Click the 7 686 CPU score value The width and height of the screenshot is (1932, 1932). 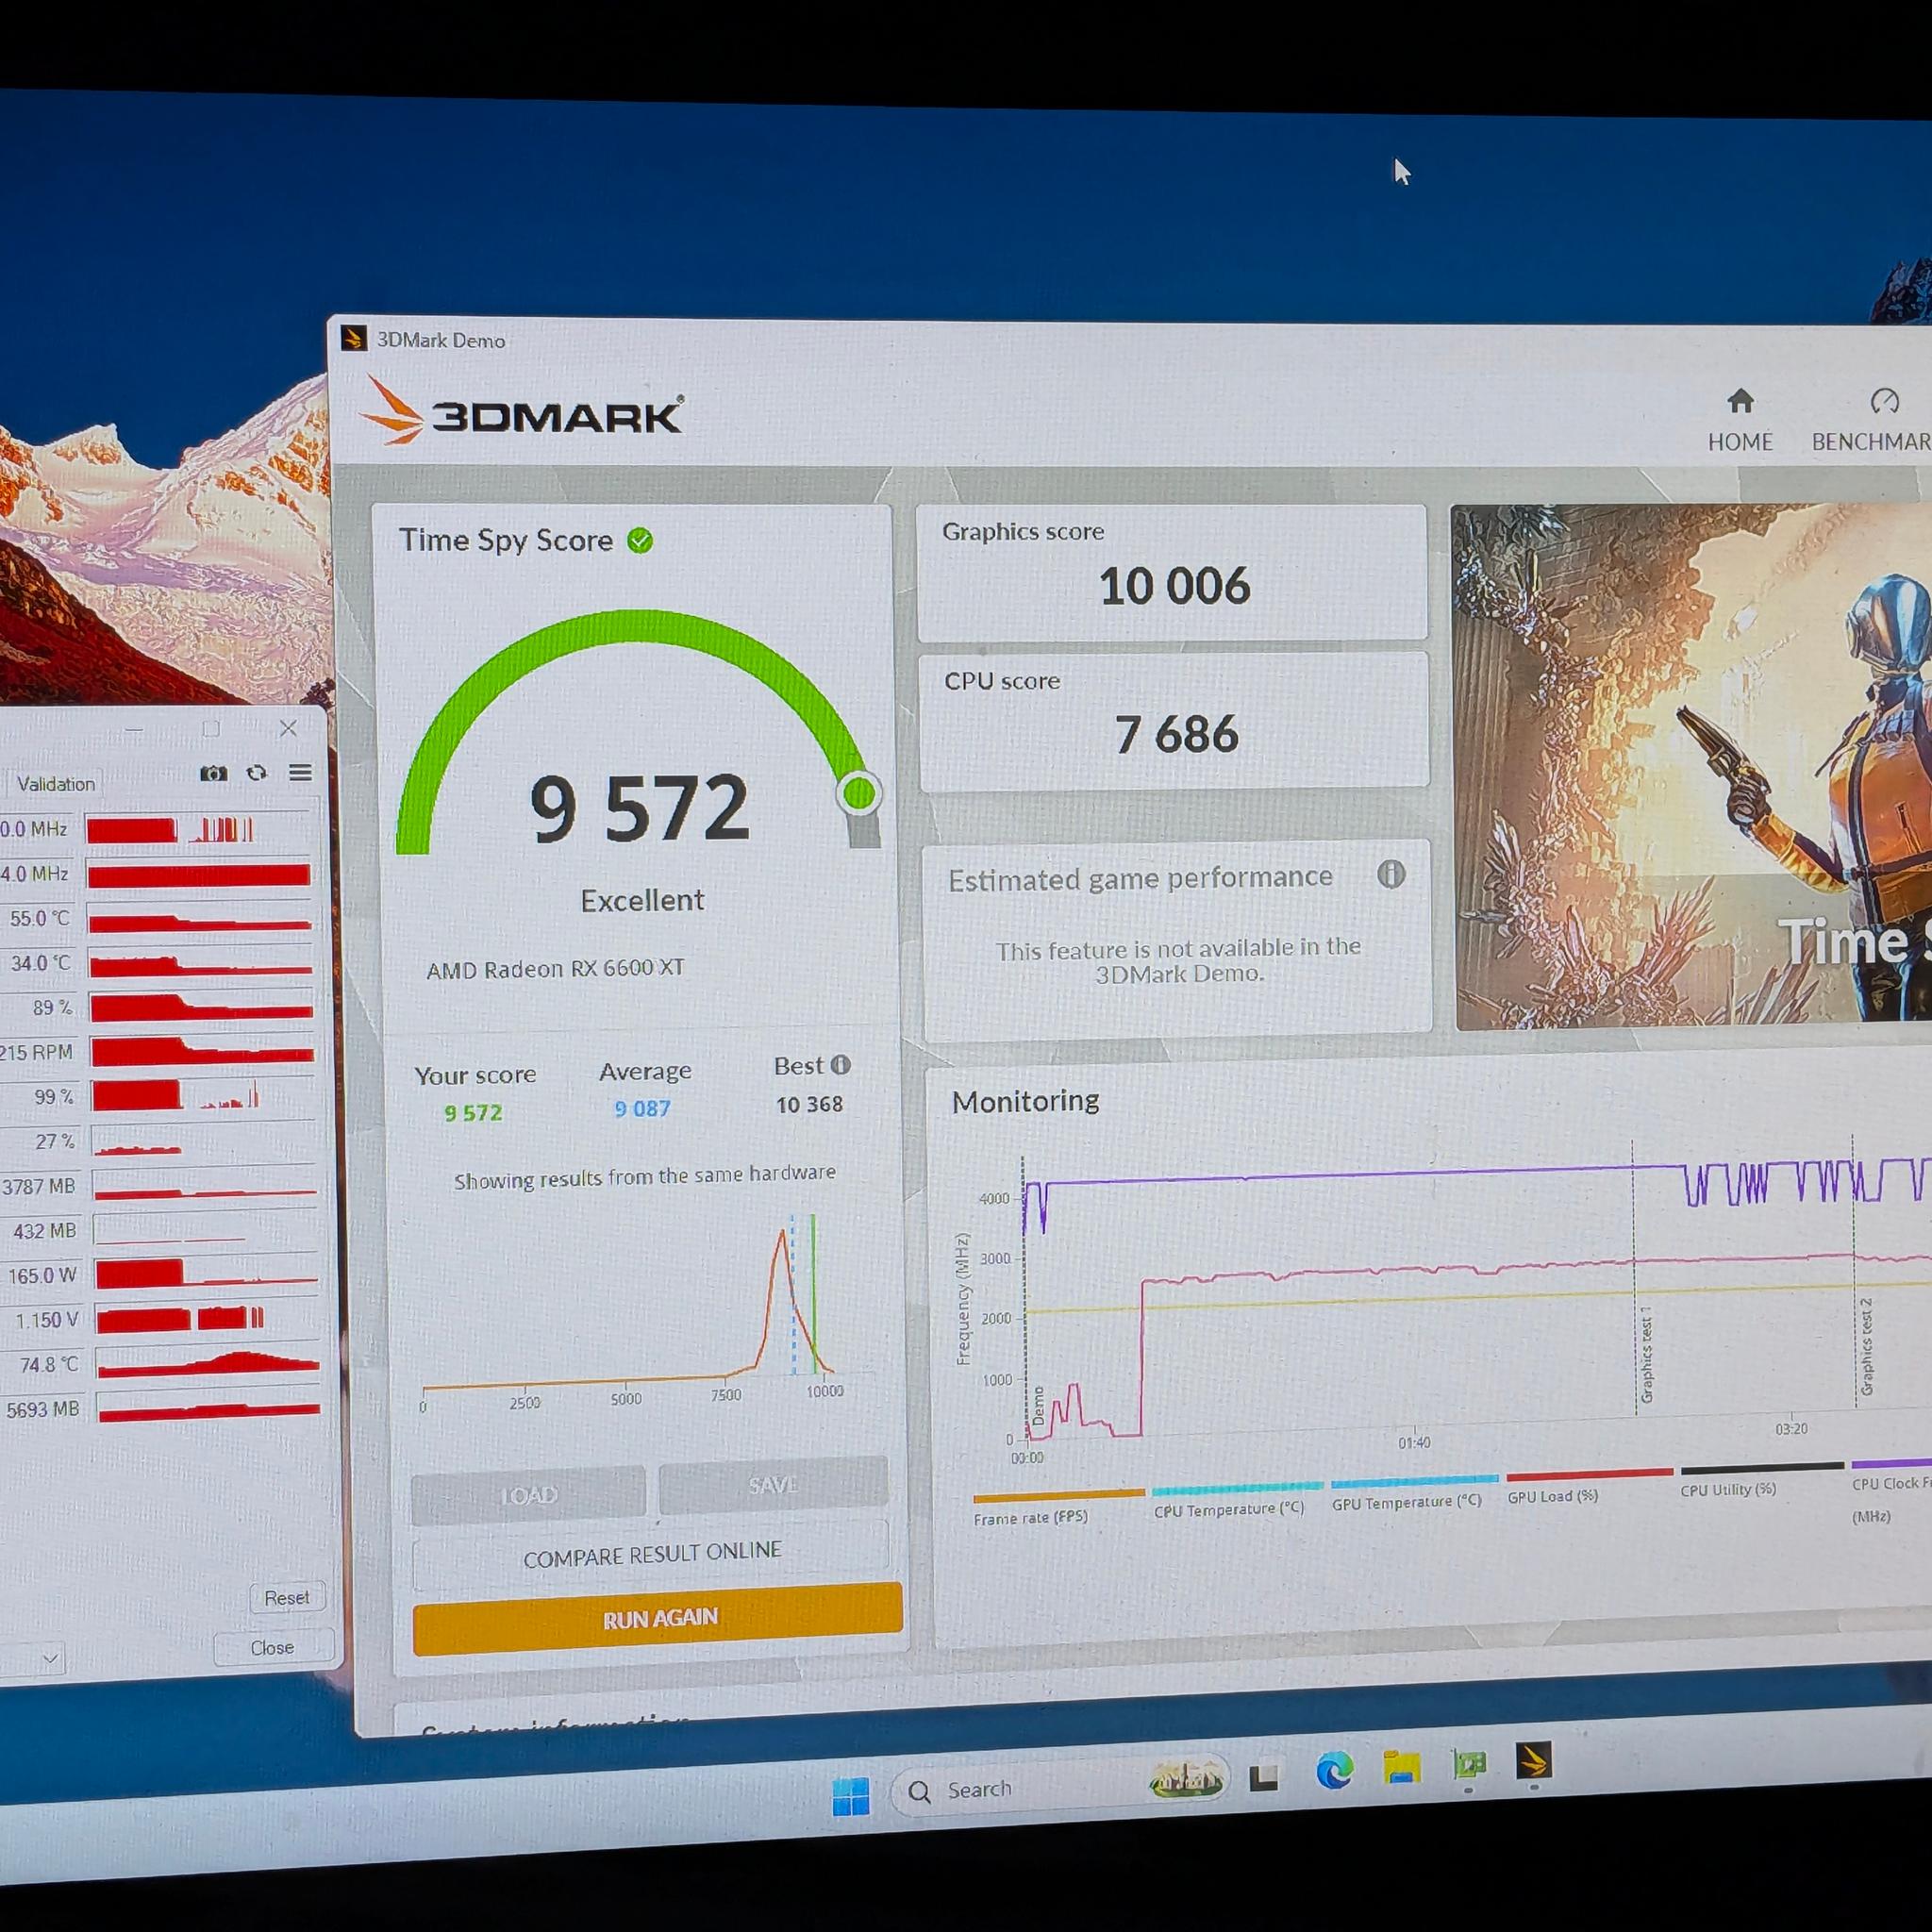[1176, 734]
